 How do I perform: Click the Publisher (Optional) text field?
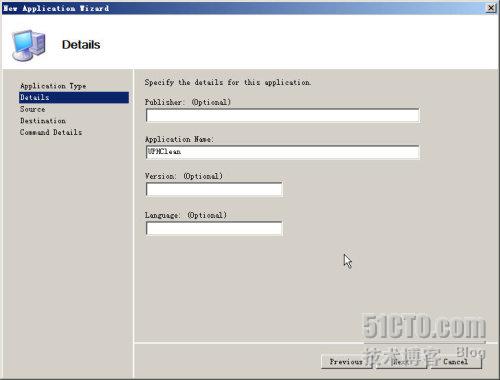pos(283,115)
